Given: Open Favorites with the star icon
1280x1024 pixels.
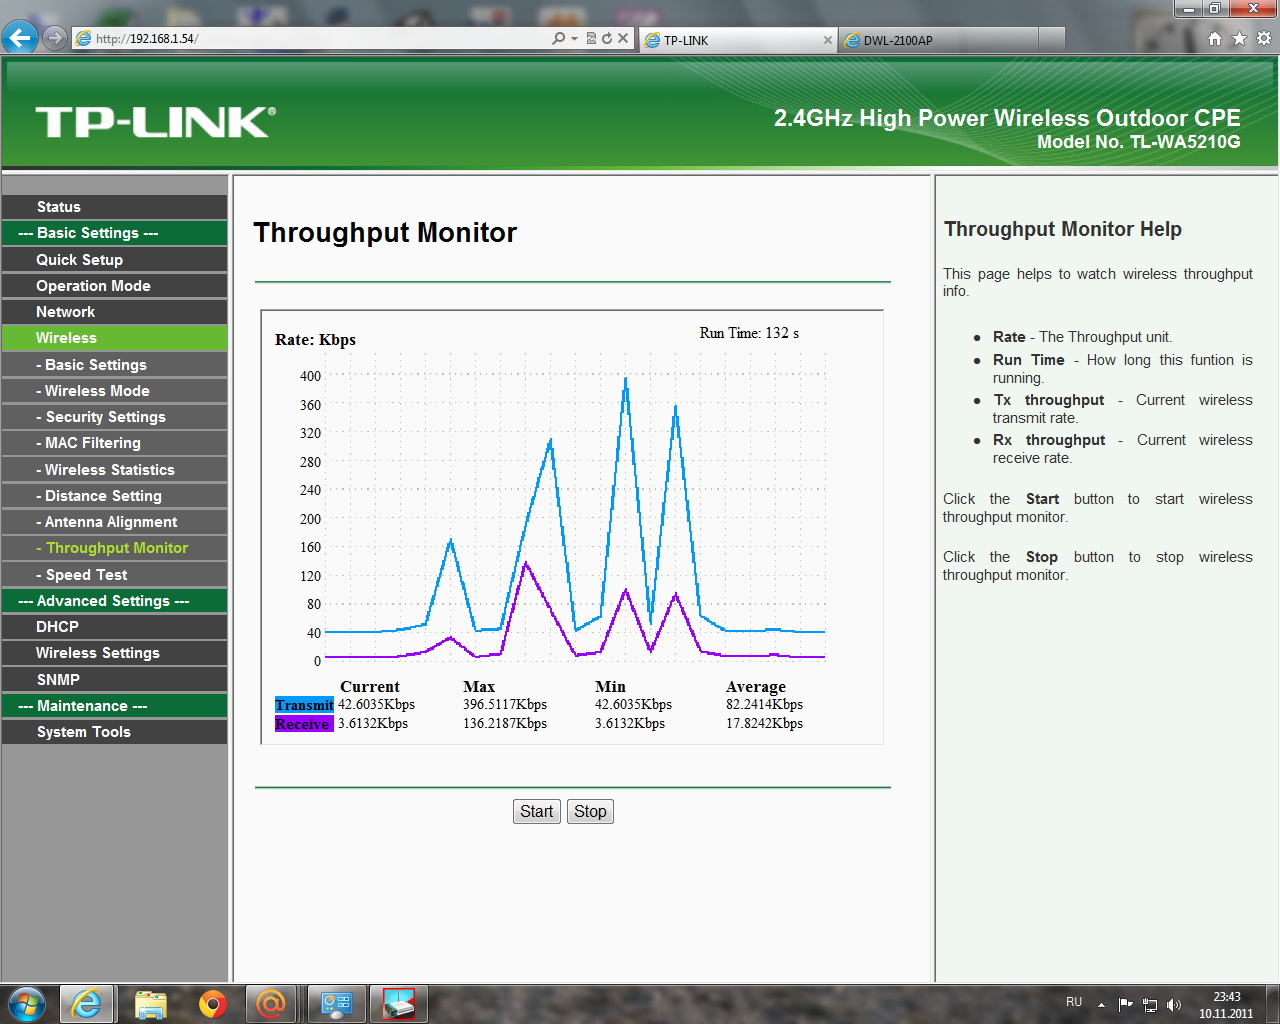Looking at the screenshot, I should [1239, 38].
